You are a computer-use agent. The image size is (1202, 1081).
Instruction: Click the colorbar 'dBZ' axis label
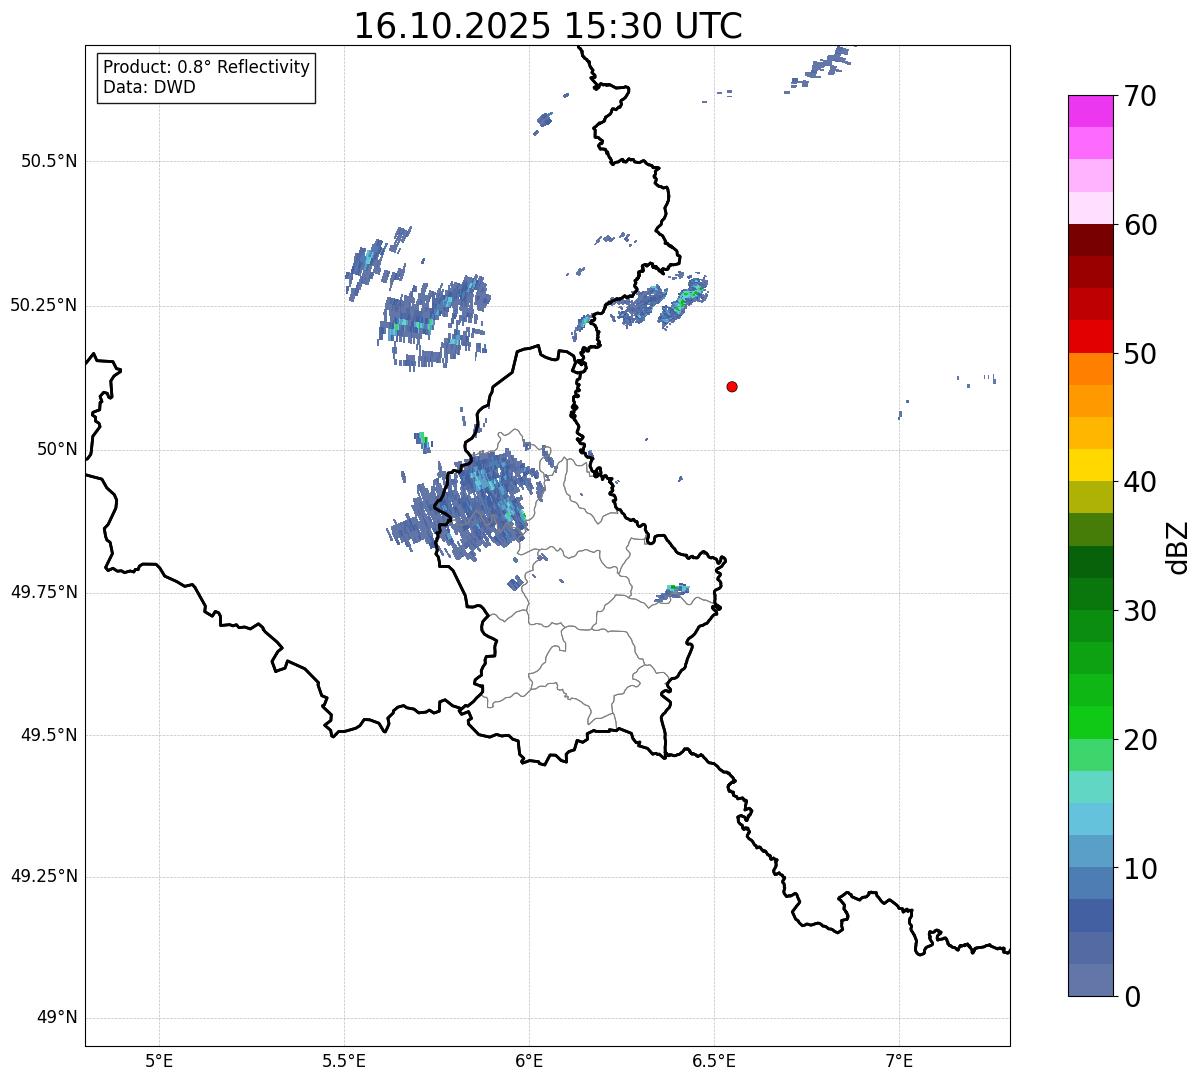[x=1178, y=546]
